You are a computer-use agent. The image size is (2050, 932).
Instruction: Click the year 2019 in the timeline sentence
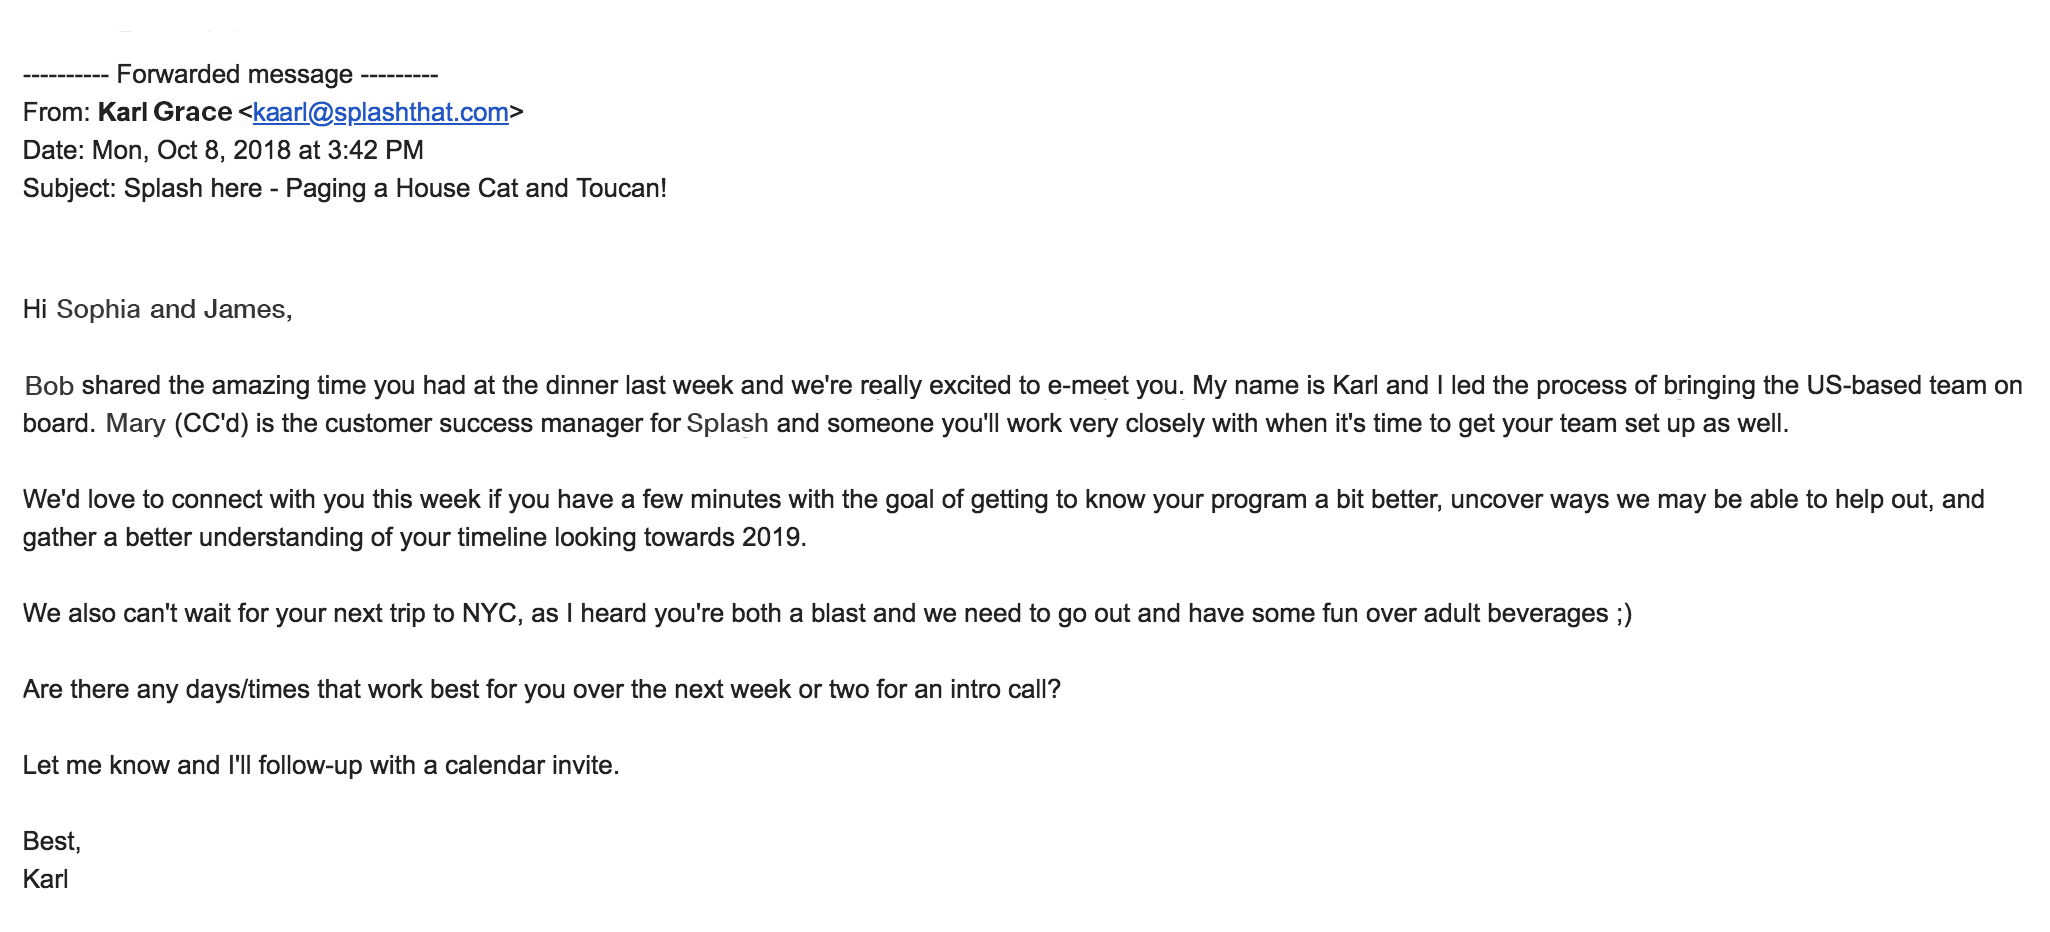(772, 538)
